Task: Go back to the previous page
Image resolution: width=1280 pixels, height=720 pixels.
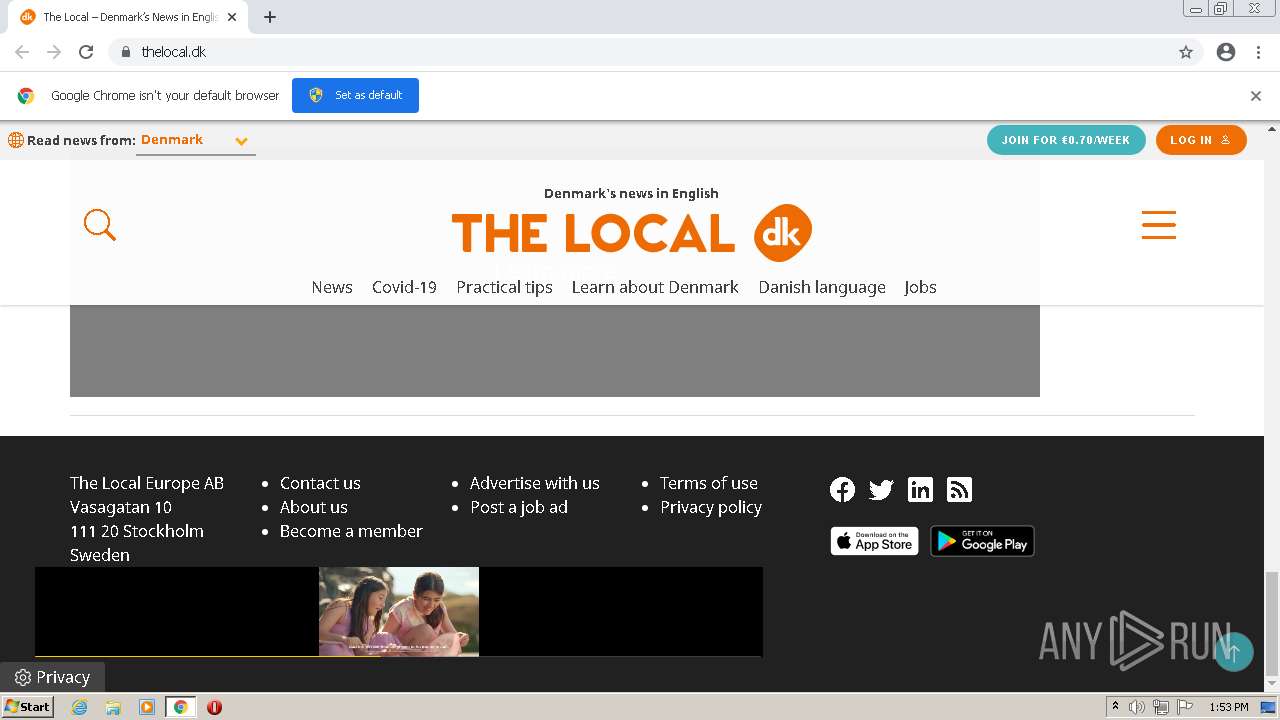Action: point(22,52)
